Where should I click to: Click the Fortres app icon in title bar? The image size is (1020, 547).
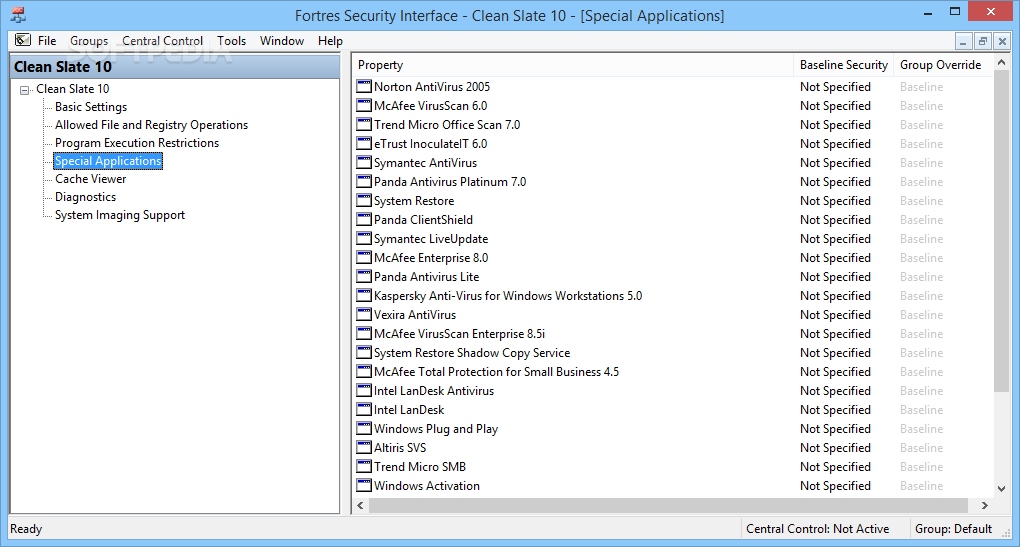point(18,15)
